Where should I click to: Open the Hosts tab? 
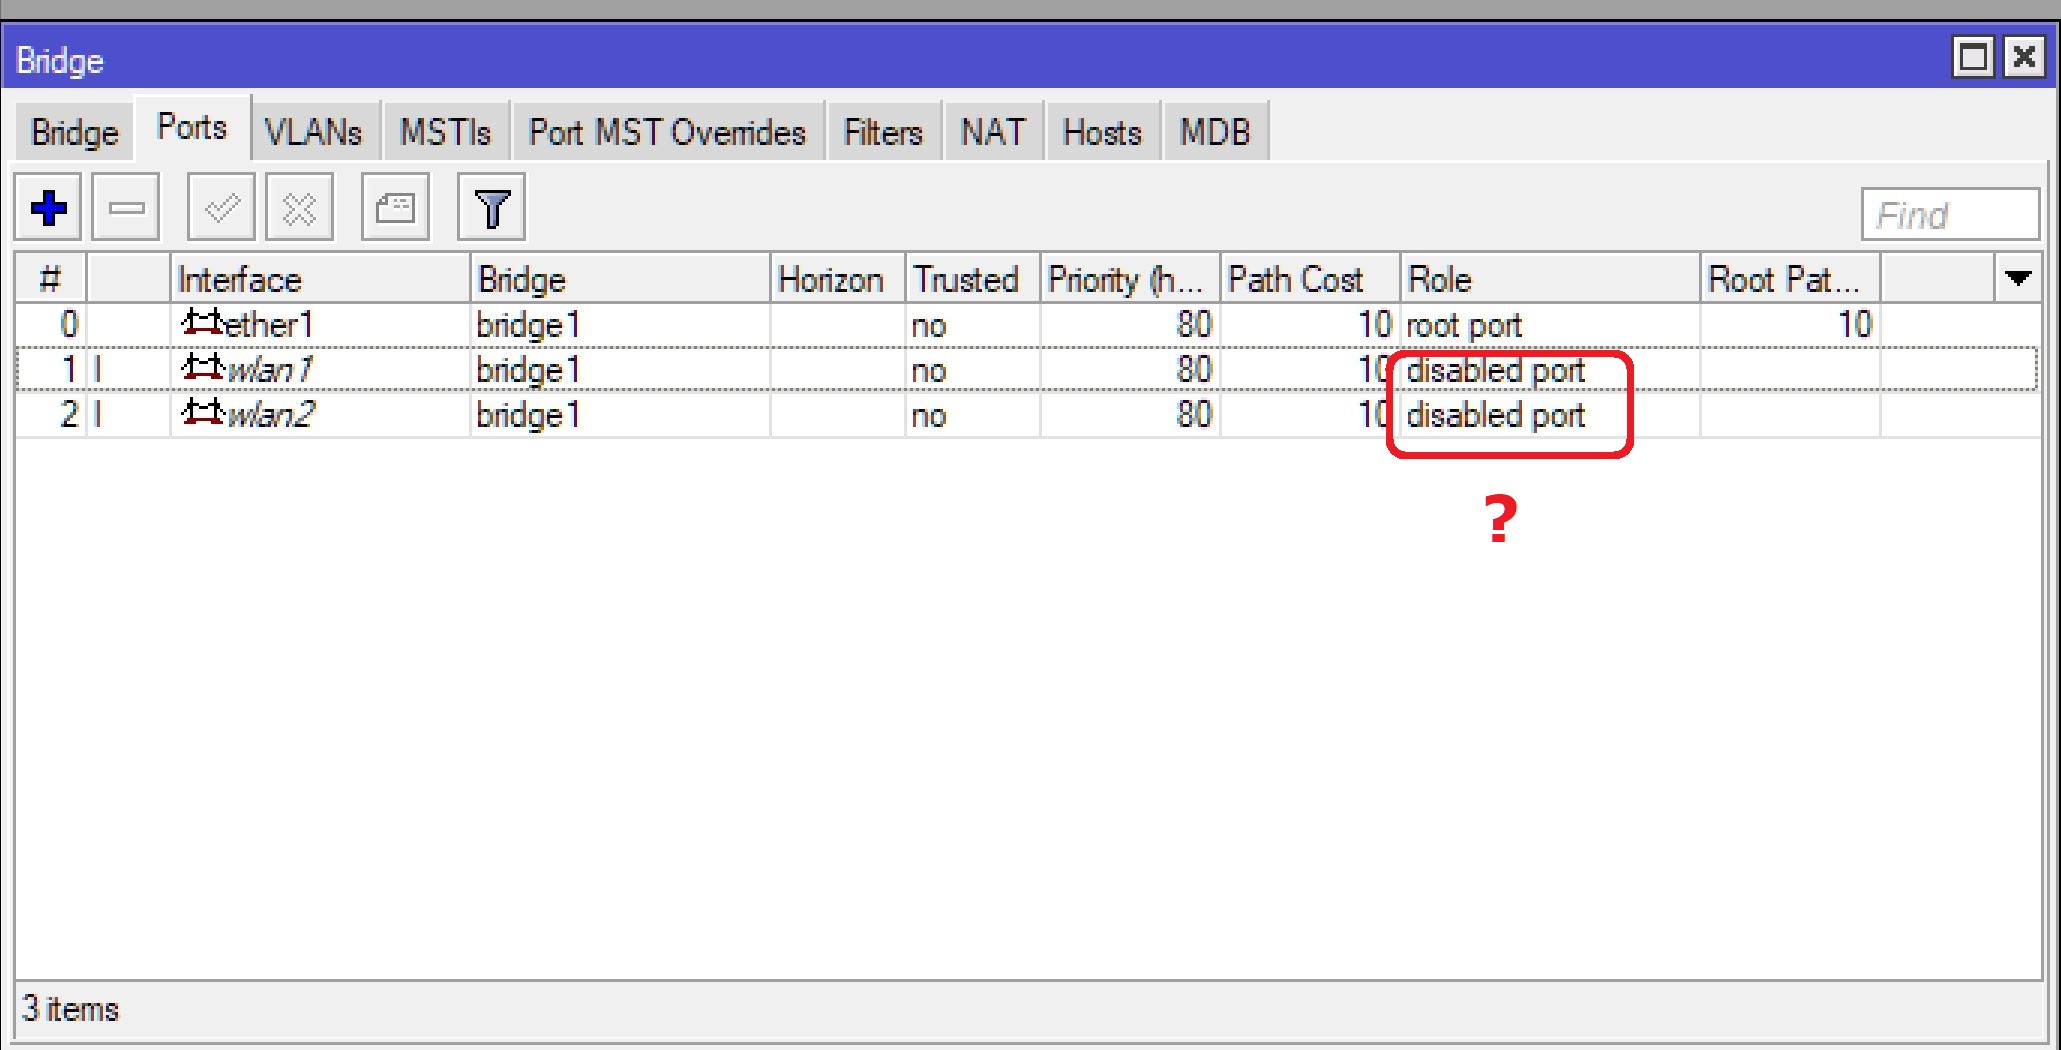click(1102, 132)
